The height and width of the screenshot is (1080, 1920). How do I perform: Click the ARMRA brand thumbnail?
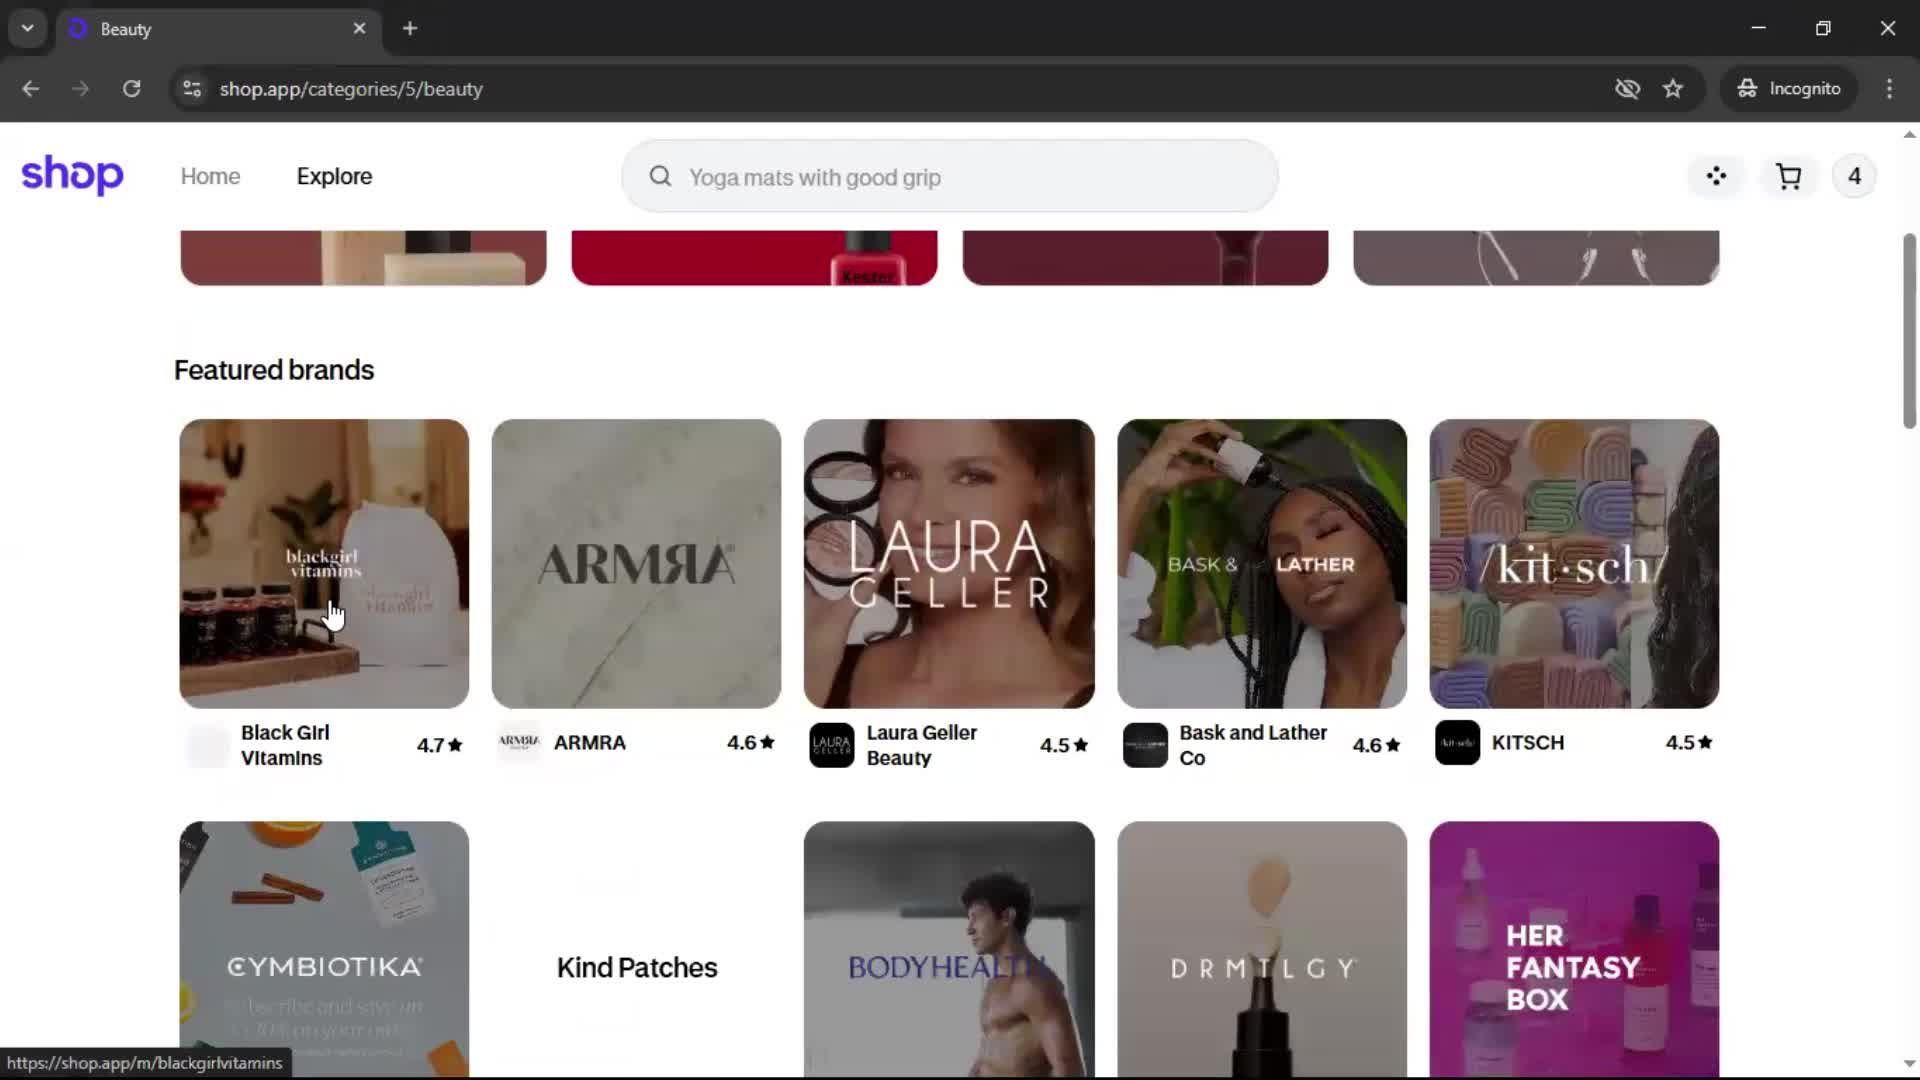coord(636,563)
